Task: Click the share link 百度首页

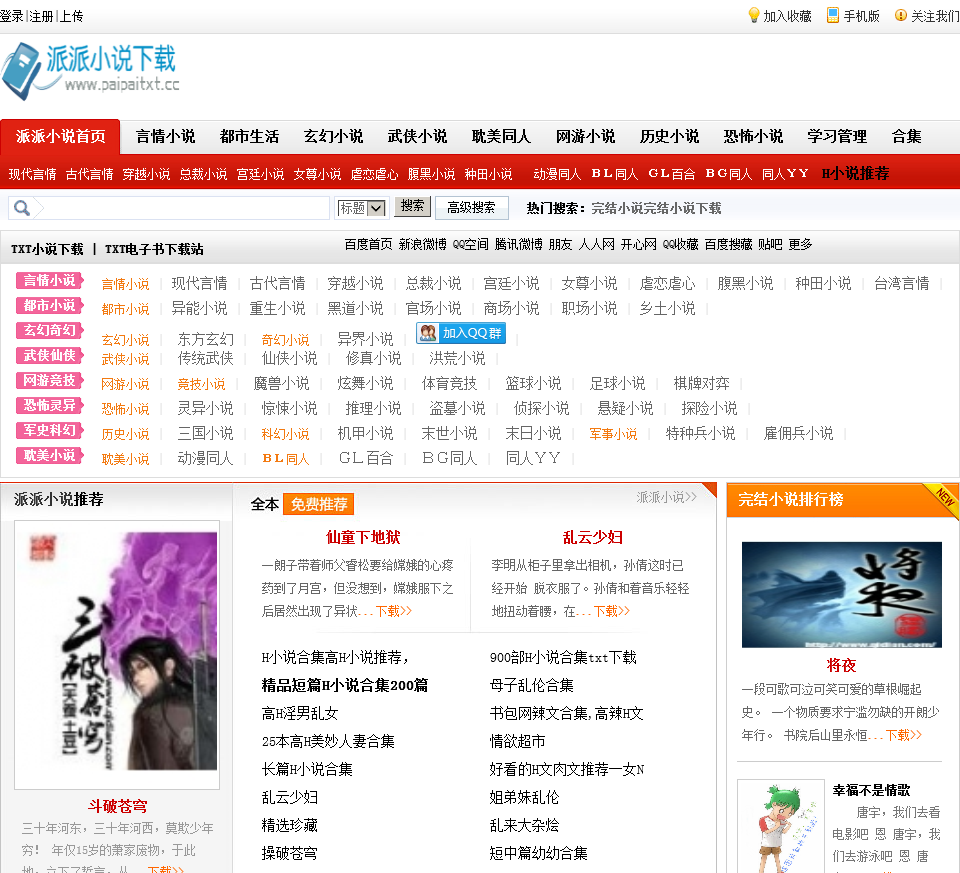Action: coord(369,245)
